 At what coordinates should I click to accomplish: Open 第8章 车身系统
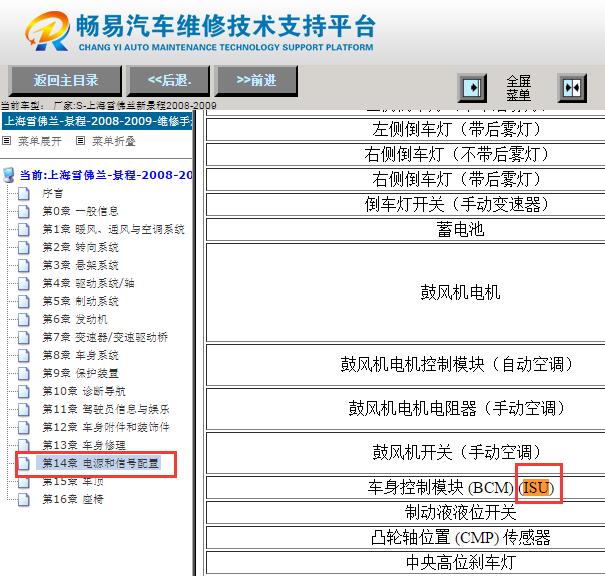pyautogui.click(x=80, y=355)
